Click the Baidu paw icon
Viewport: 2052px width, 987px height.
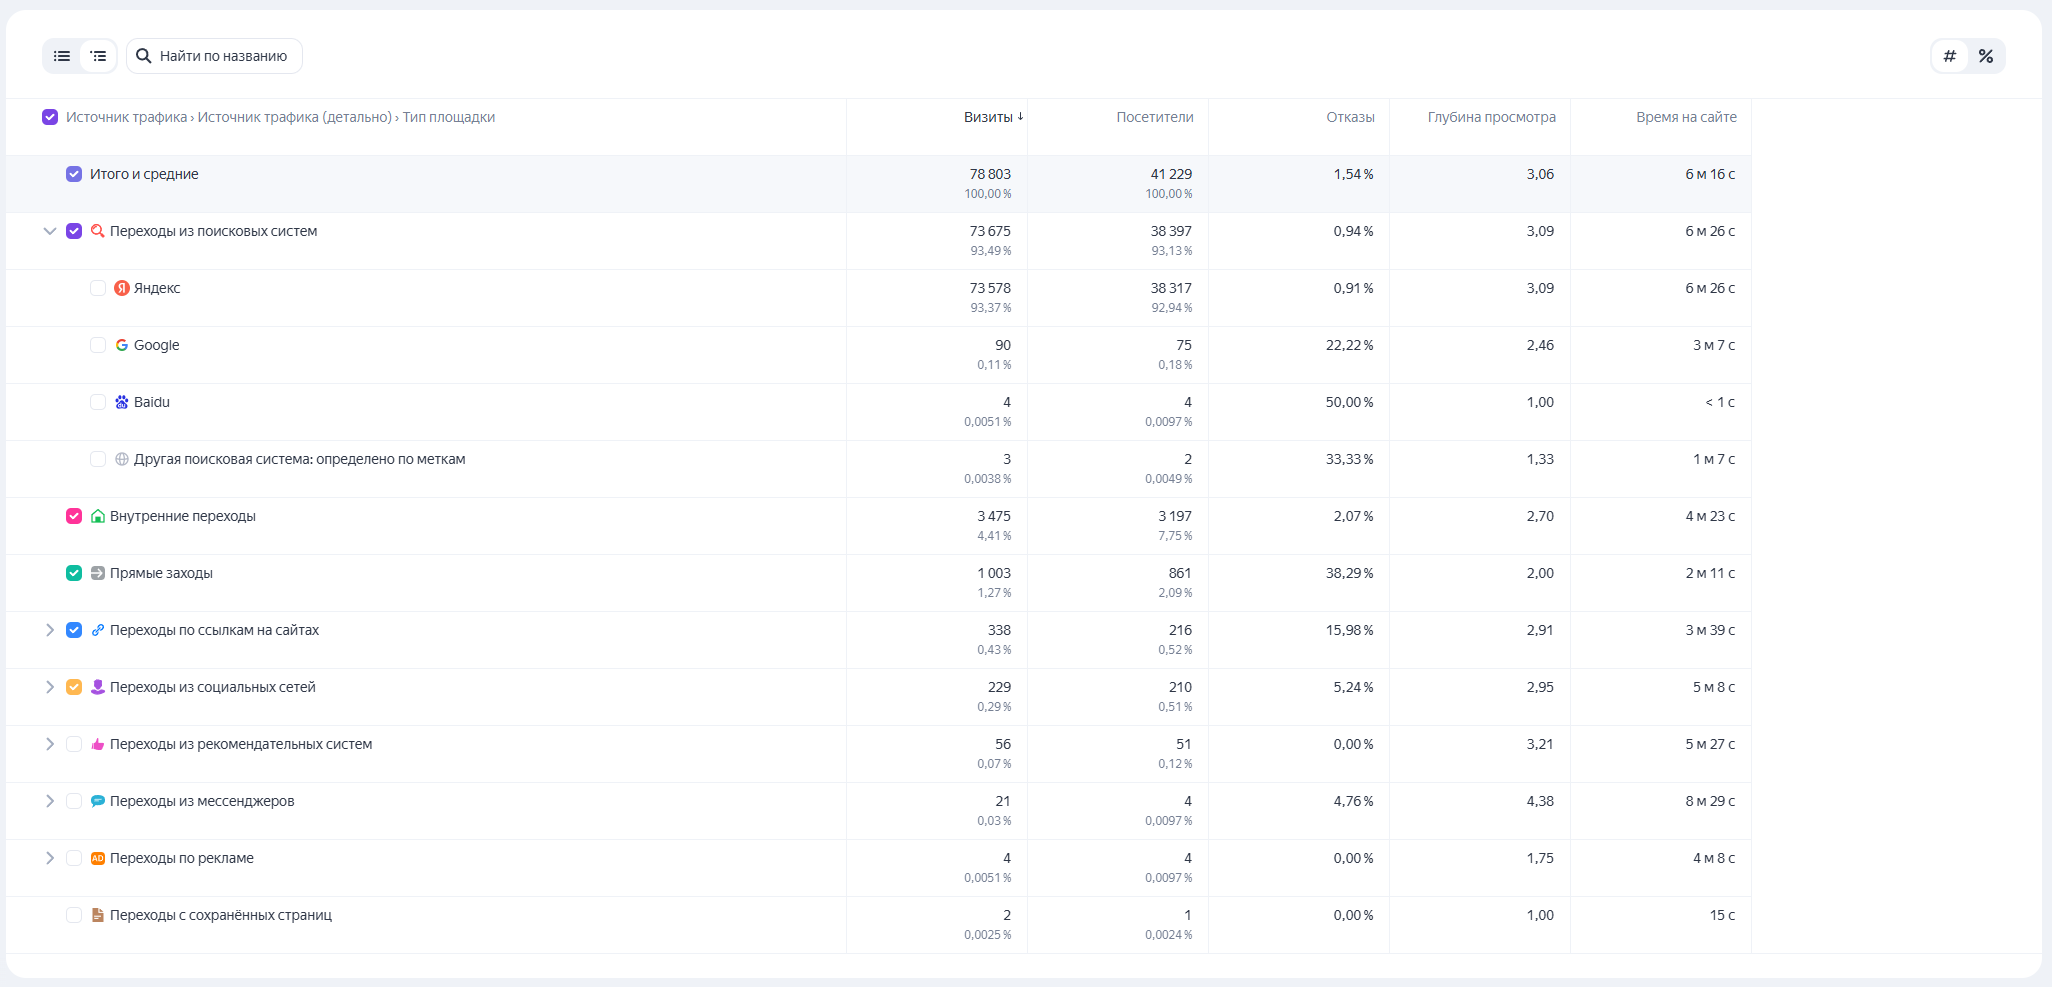point(122,402)
